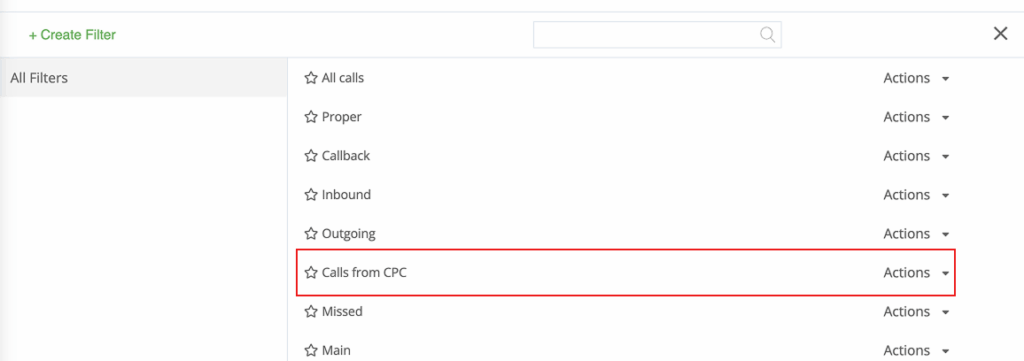
Task: Click the + Create Filter link
Action: (72, 35)
